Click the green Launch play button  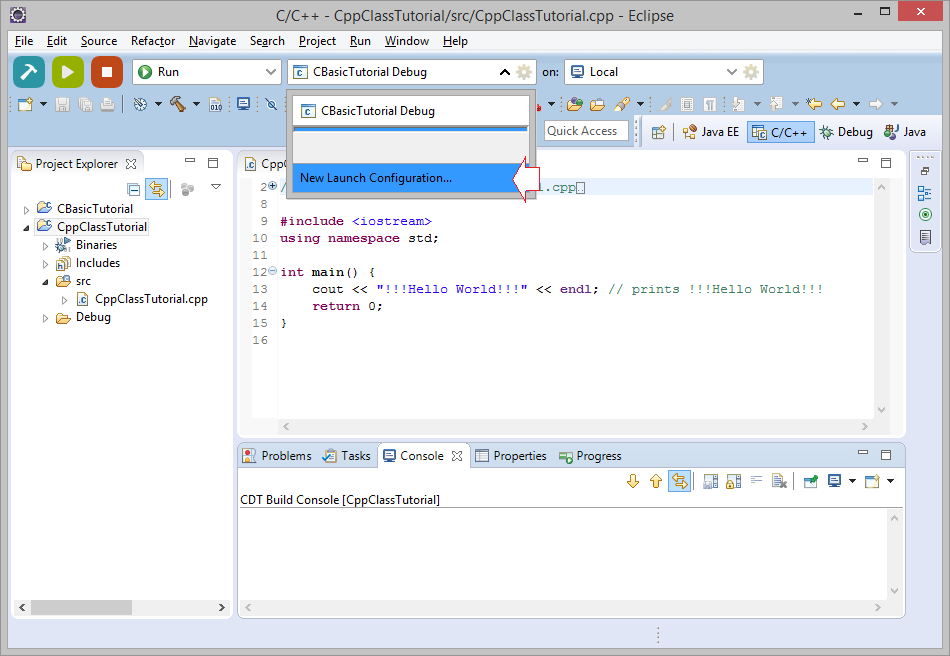click(x=68, y=72)
